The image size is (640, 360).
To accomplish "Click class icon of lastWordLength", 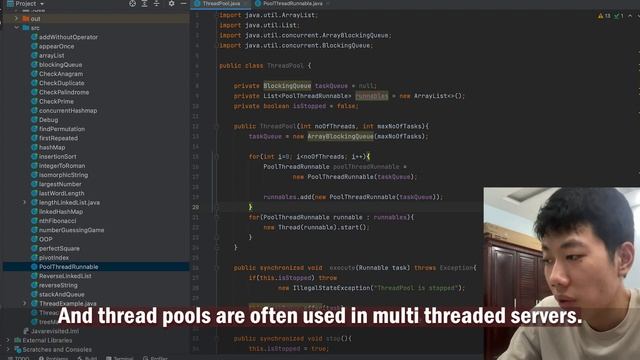I will click(x=34, y=193).
